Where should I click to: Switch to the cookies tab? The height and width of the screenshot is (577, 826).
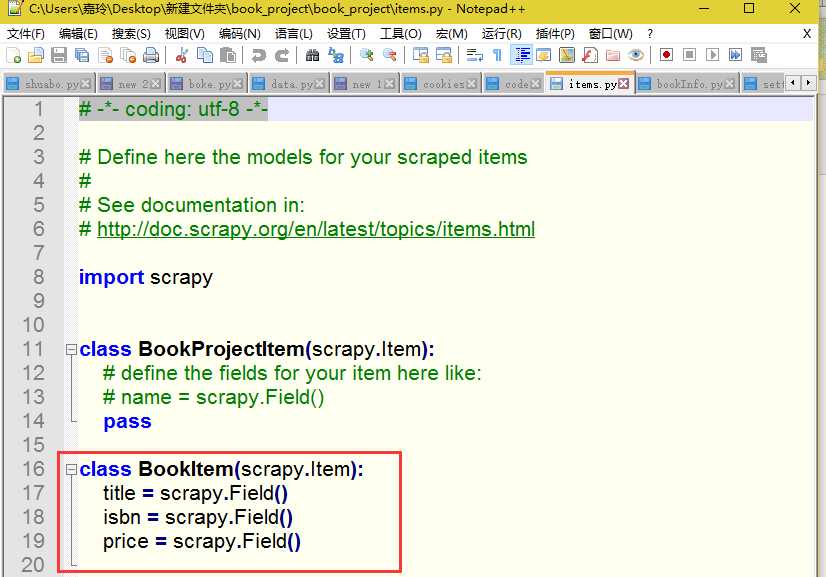point(441,84)
